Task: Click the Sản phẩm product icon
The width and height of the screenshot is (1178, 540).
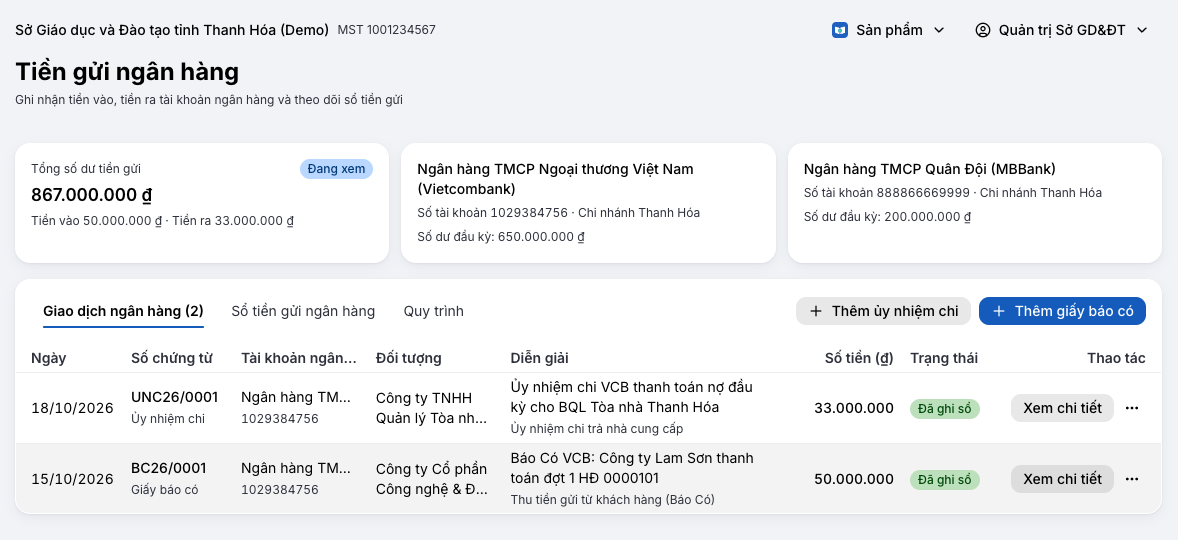Action: tap(840, 30)
